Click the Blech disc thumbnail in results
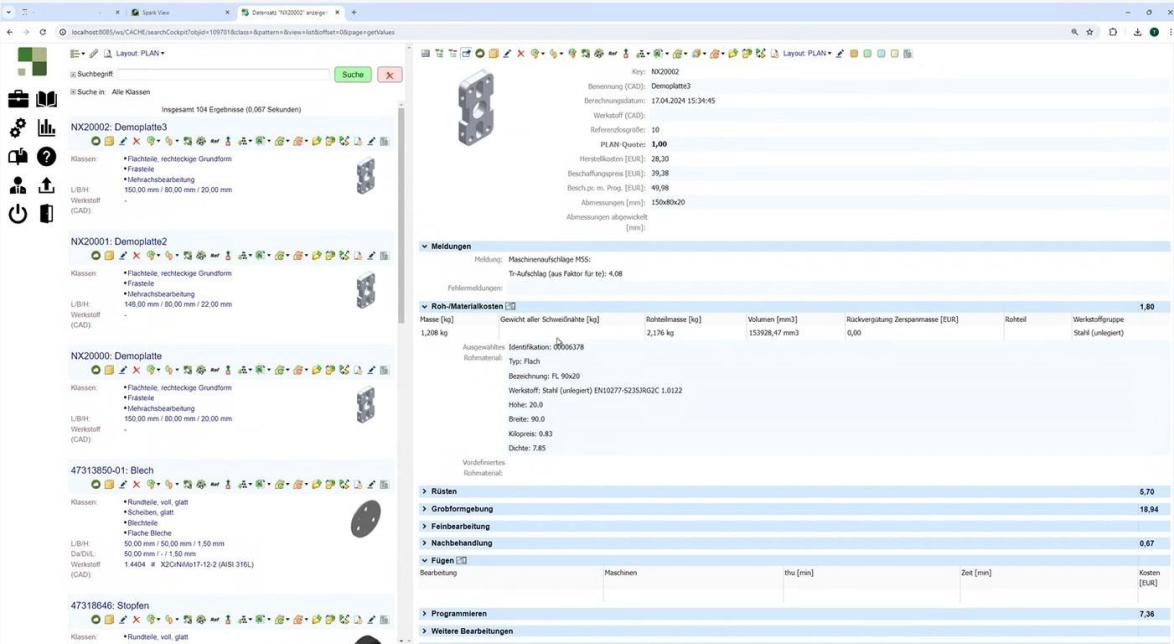1174x644 pixels. [x=365, y=517]
